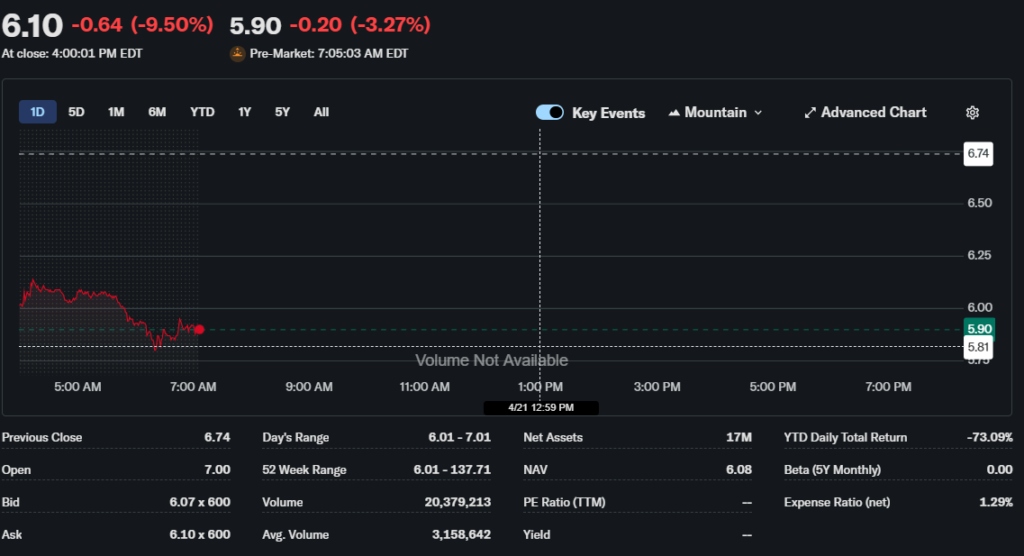Click the 6.74 previous close price label
The image size is (1024, 556).
(x=977, y=154)
